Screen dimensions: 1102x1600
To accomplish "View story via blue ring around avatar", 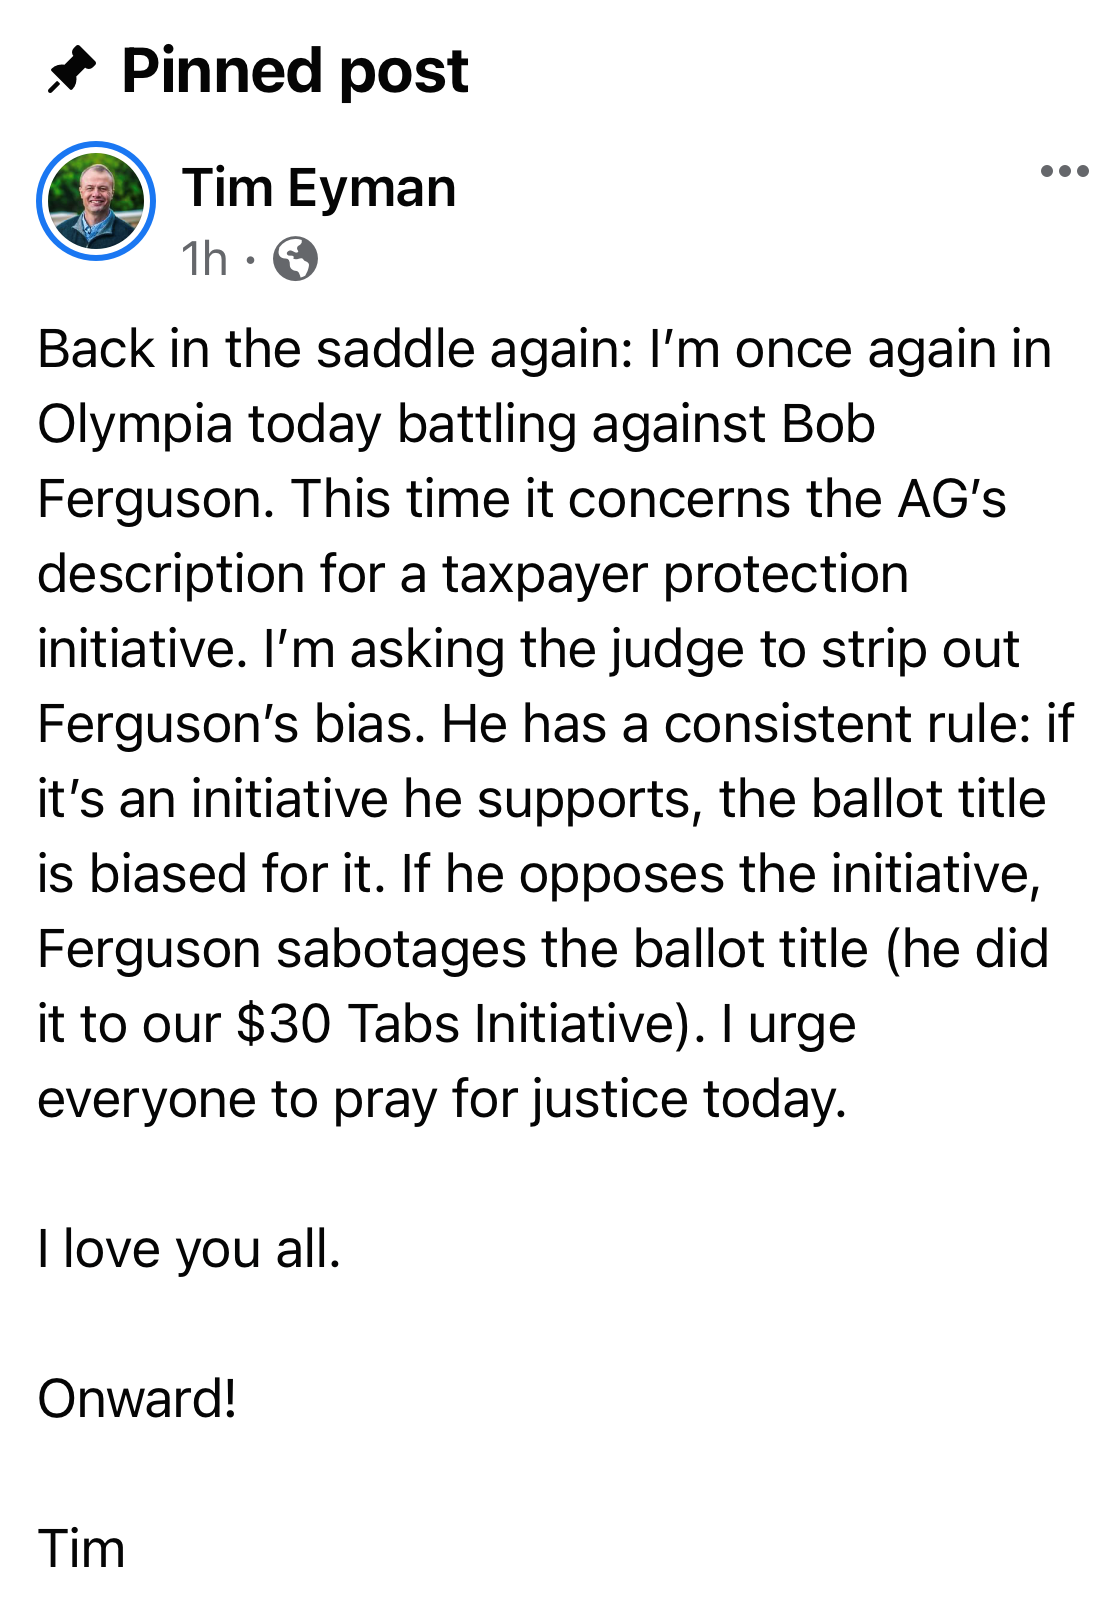I will click(96, 201).
